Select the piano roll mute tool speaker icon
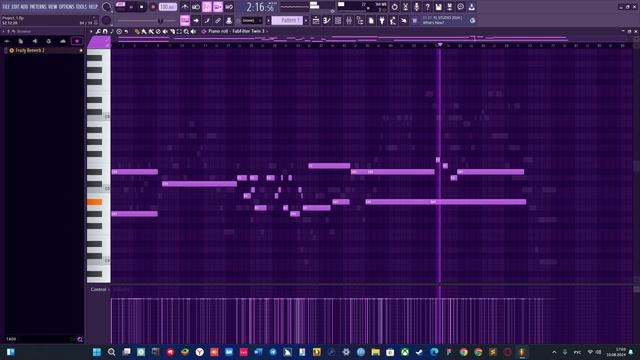Viewport: 640px width, 360px height. 165,31
